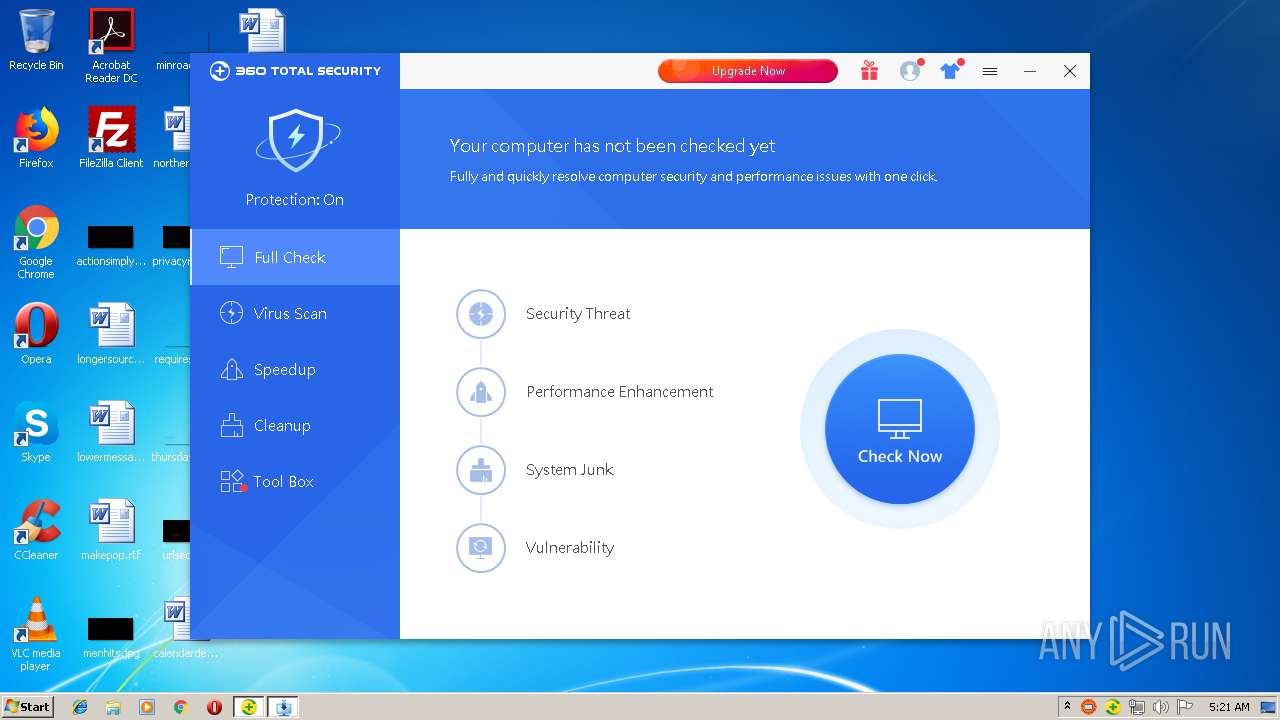The image size is (1280, 720).
Task: Select the actionsimply... file
Action: tap(111, 246)
